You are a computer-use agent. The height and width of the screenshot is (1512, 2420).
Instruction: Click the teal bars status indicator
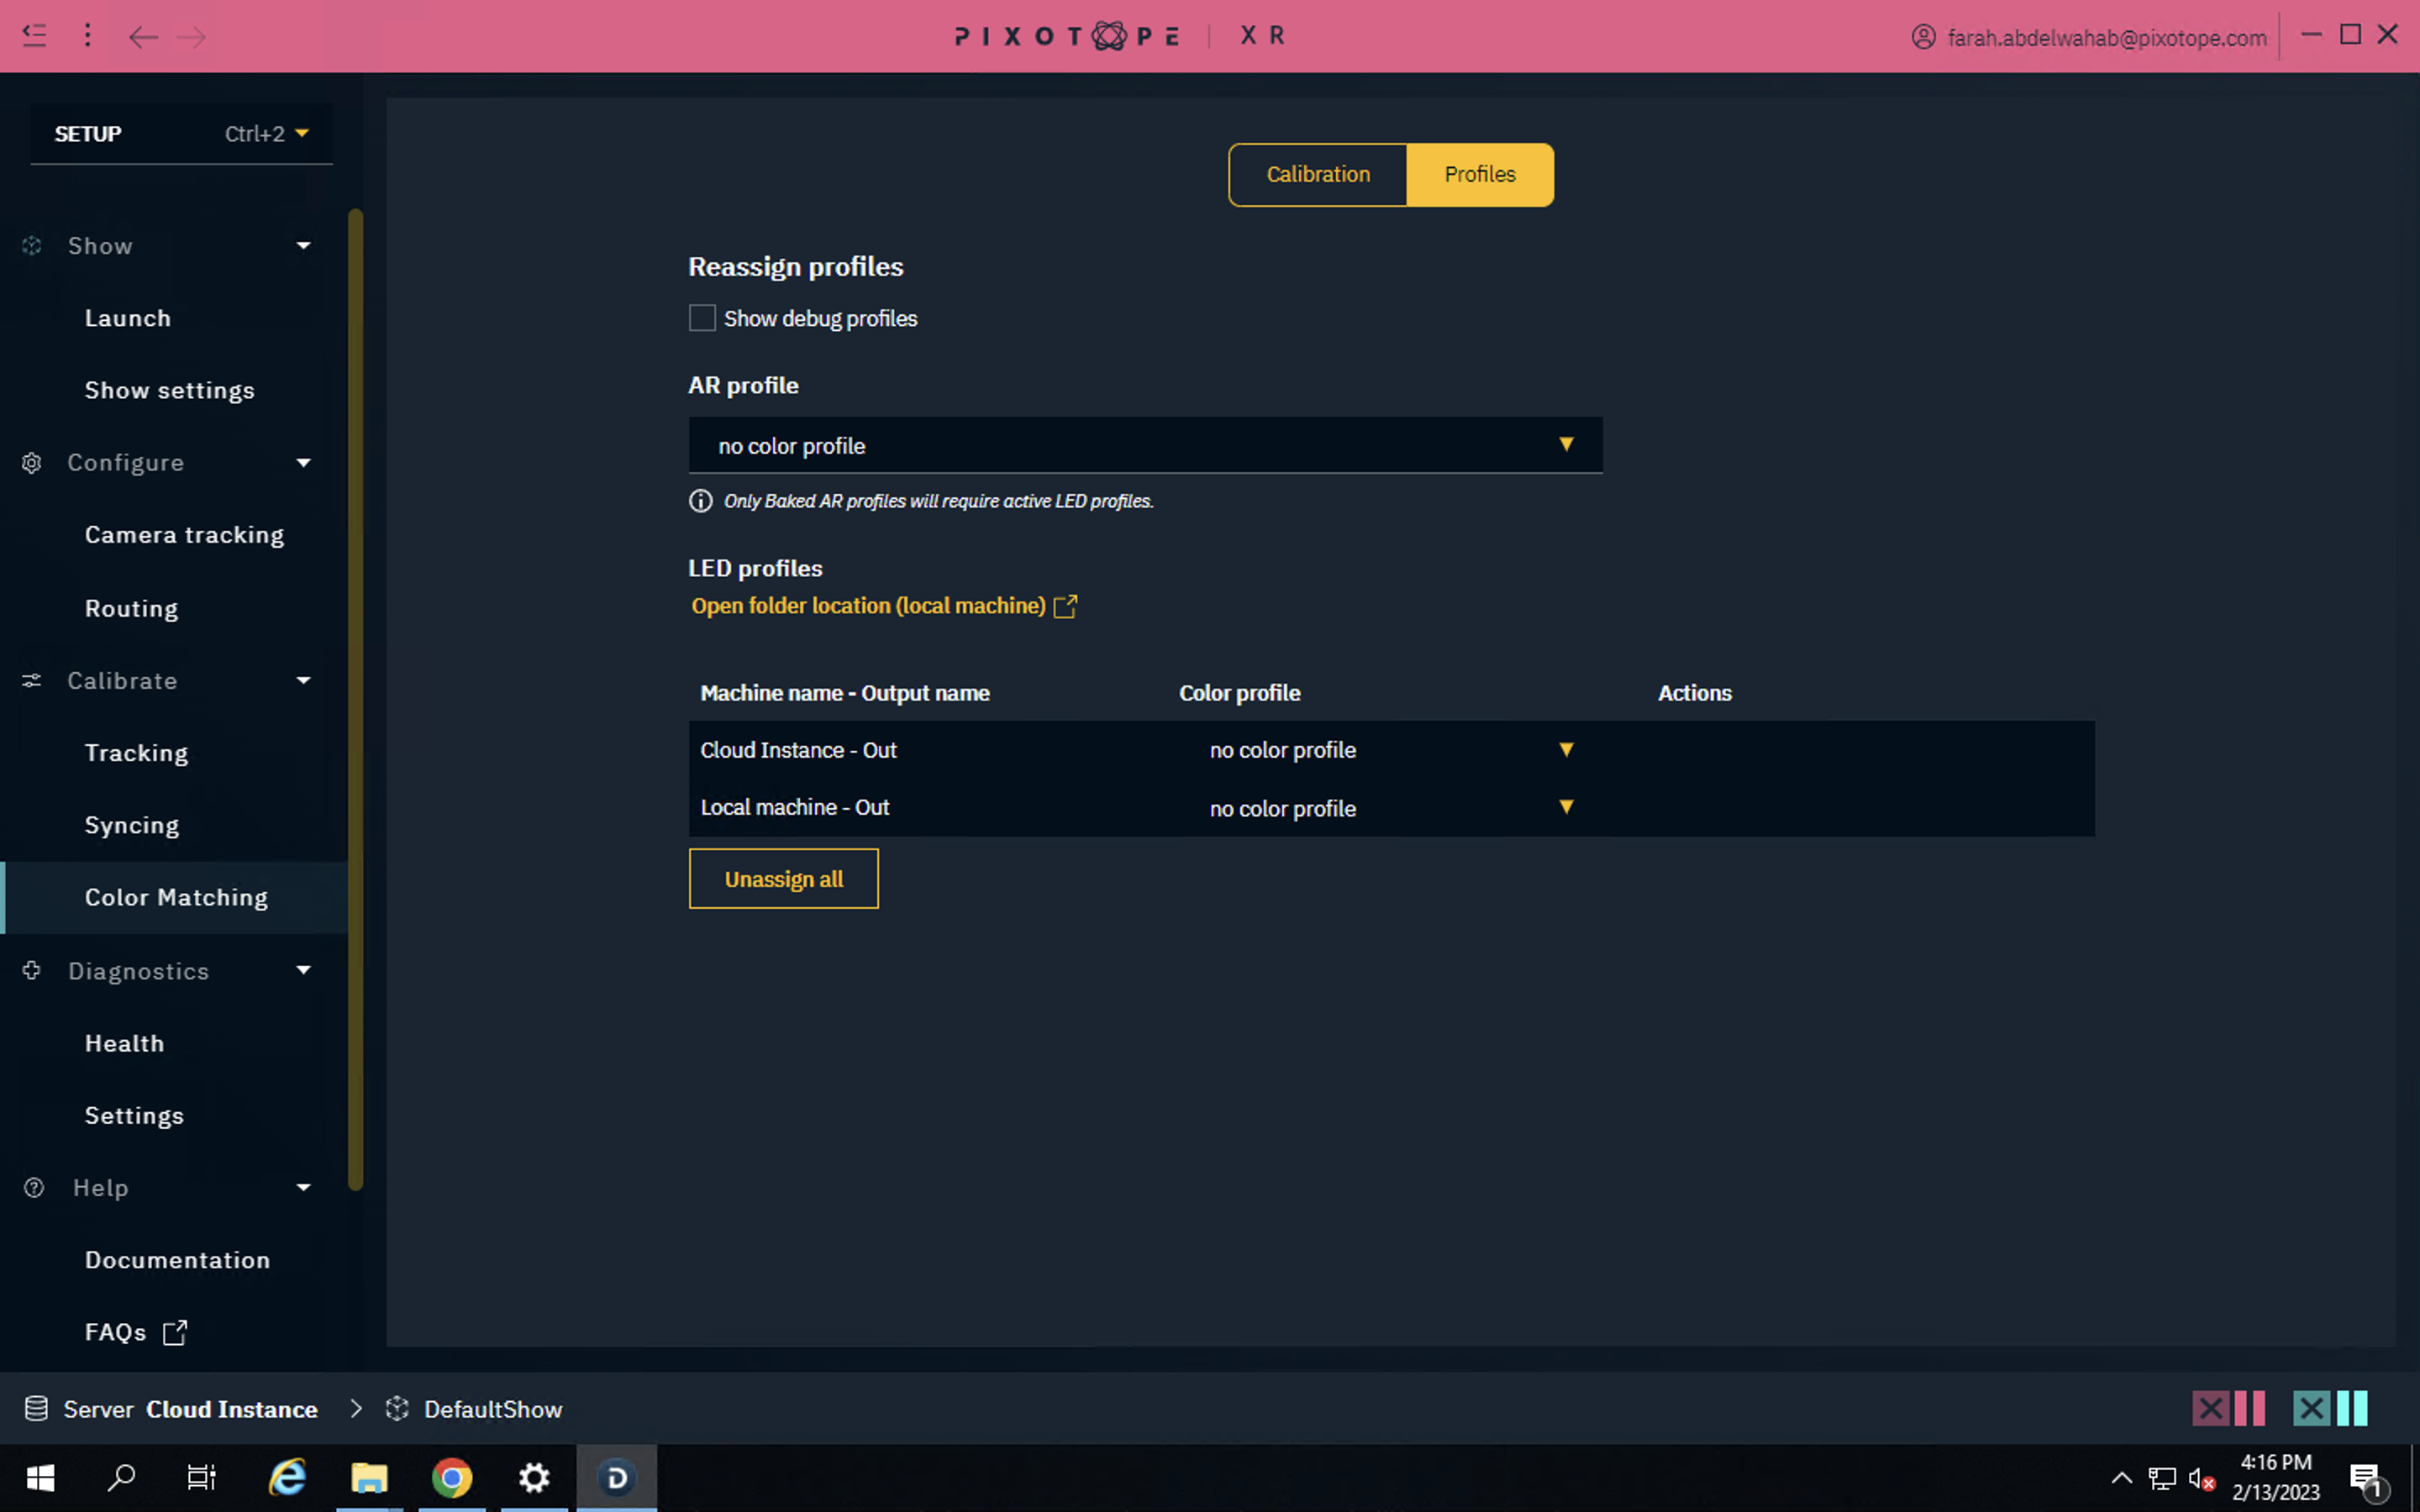[2352, 1408]
